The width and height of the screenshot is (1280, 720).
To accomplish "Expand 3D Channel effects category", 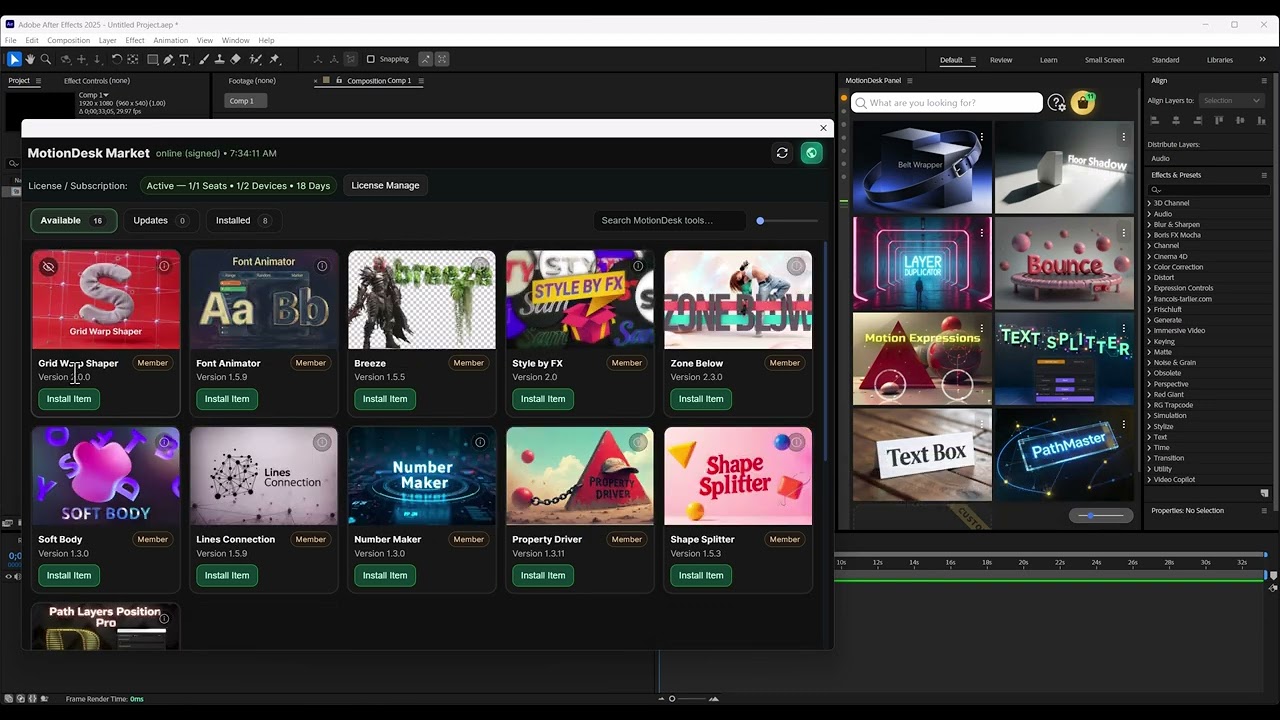I will click(1149, 203).
